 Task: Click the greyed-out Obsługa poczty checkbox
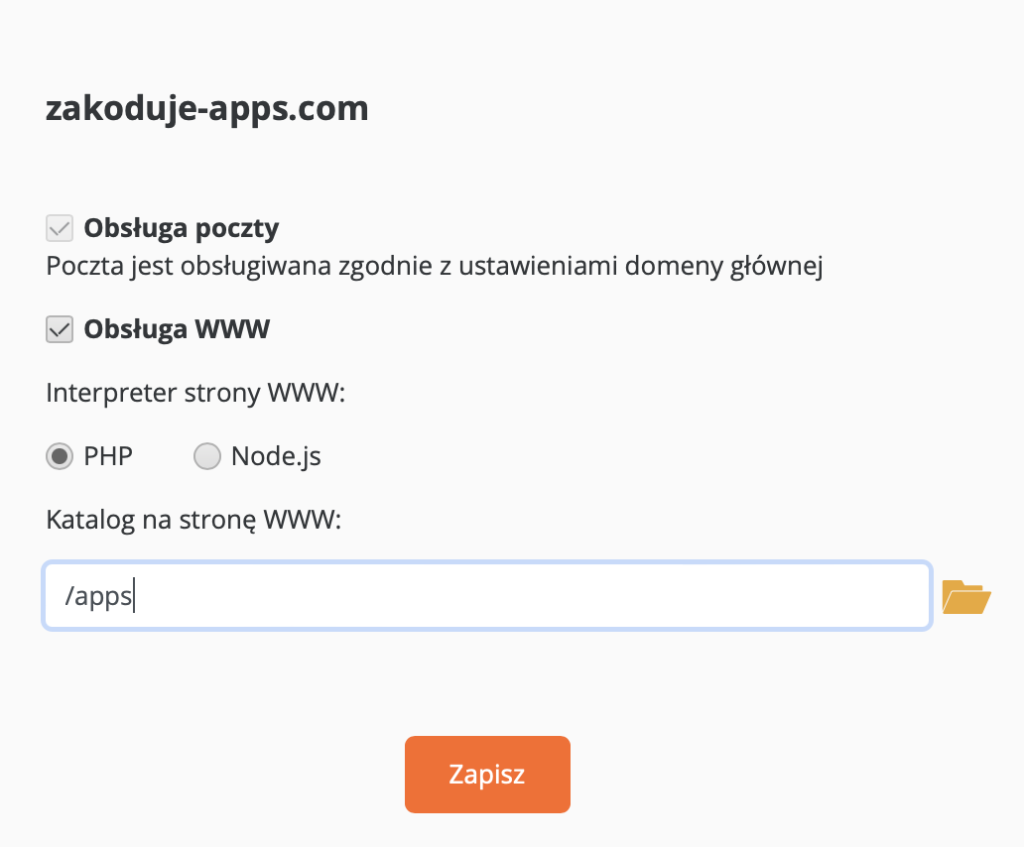[59, 229]
